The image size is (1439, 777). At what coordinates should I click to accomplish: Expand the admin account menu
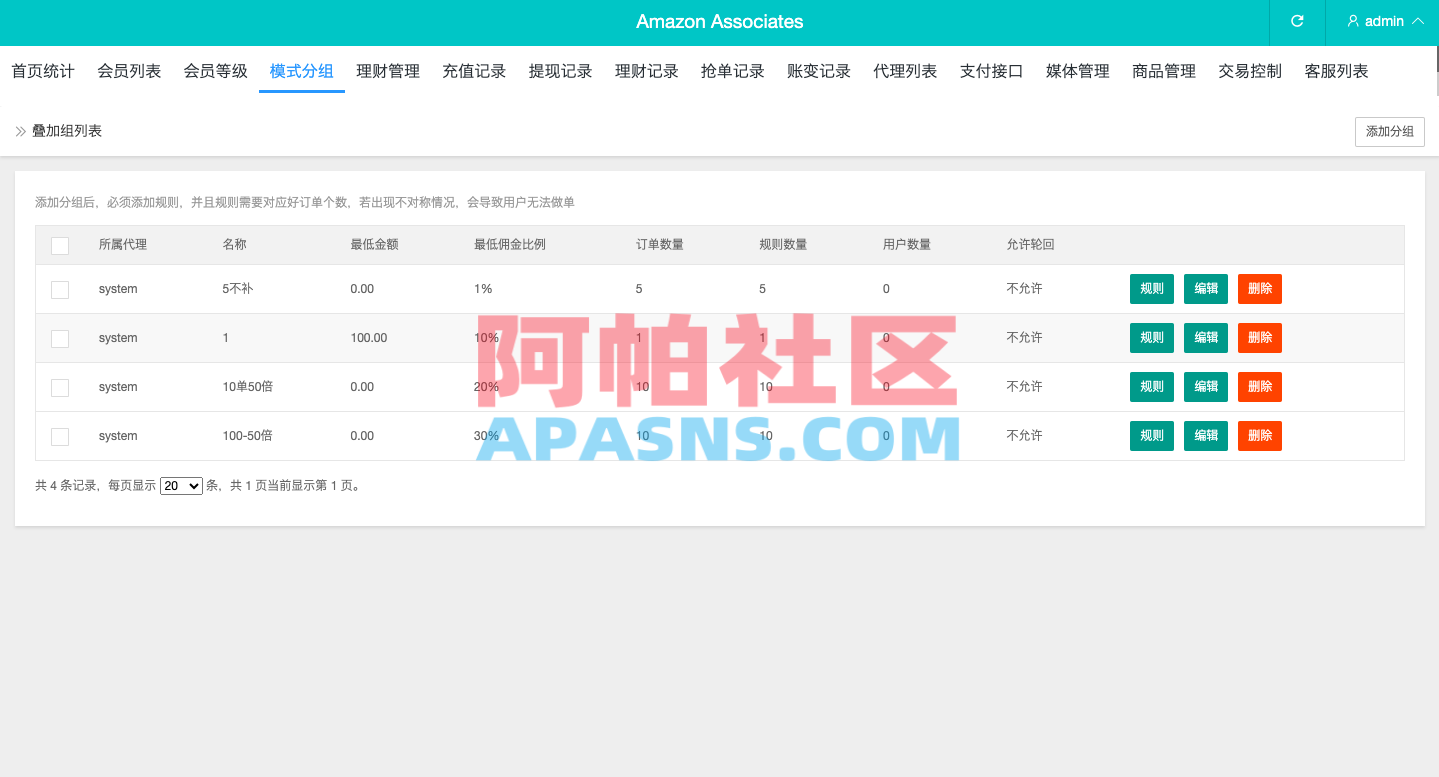point(1385,21)
